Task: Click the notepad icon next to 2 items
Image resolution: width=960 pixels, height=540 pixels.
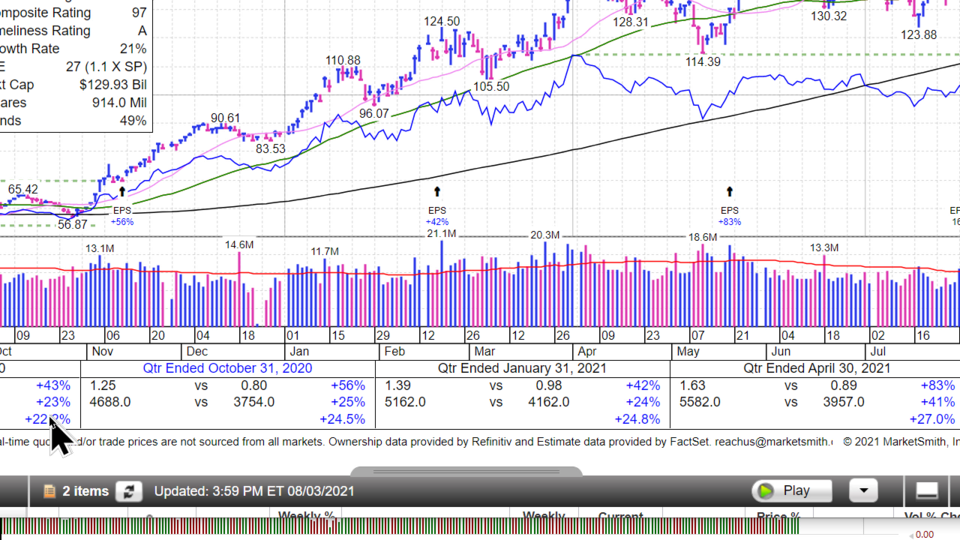Action: tap(49, 491)
